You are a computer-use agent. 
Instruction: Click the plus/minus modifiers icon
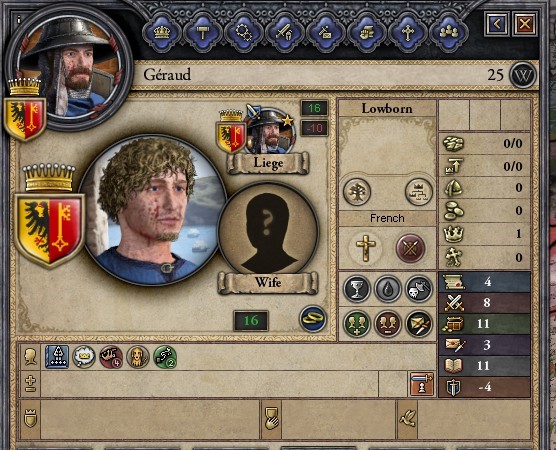[x=30, y=384]
